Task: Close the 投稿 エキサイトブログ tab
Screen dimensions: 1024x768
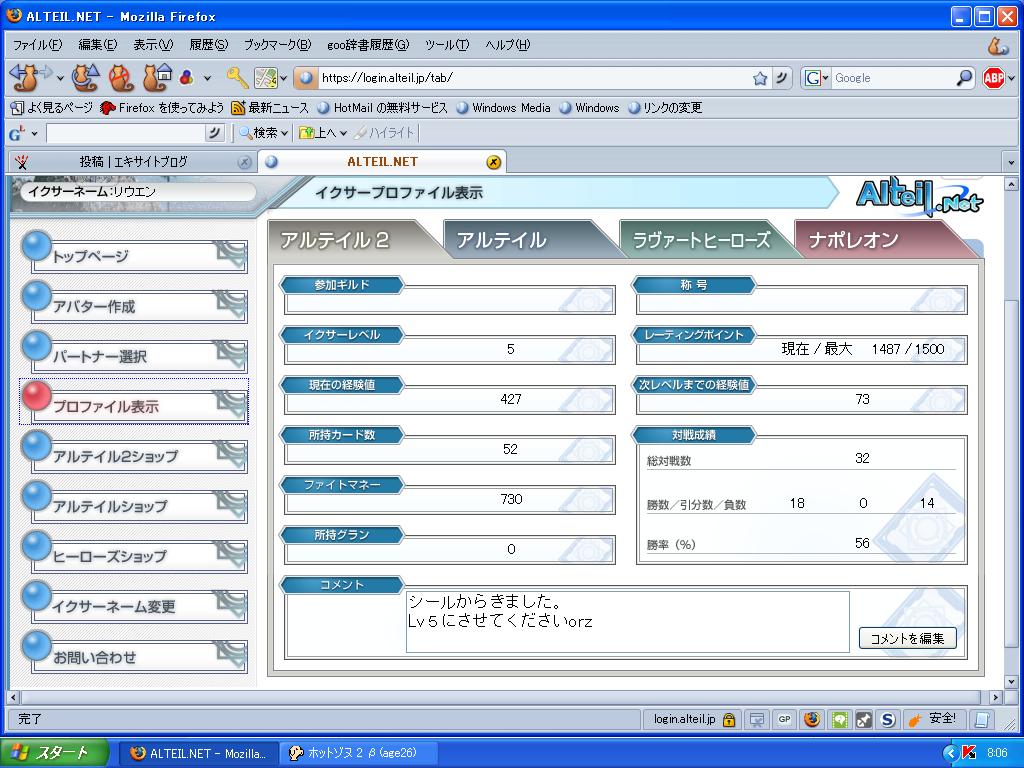Action: 244,162
